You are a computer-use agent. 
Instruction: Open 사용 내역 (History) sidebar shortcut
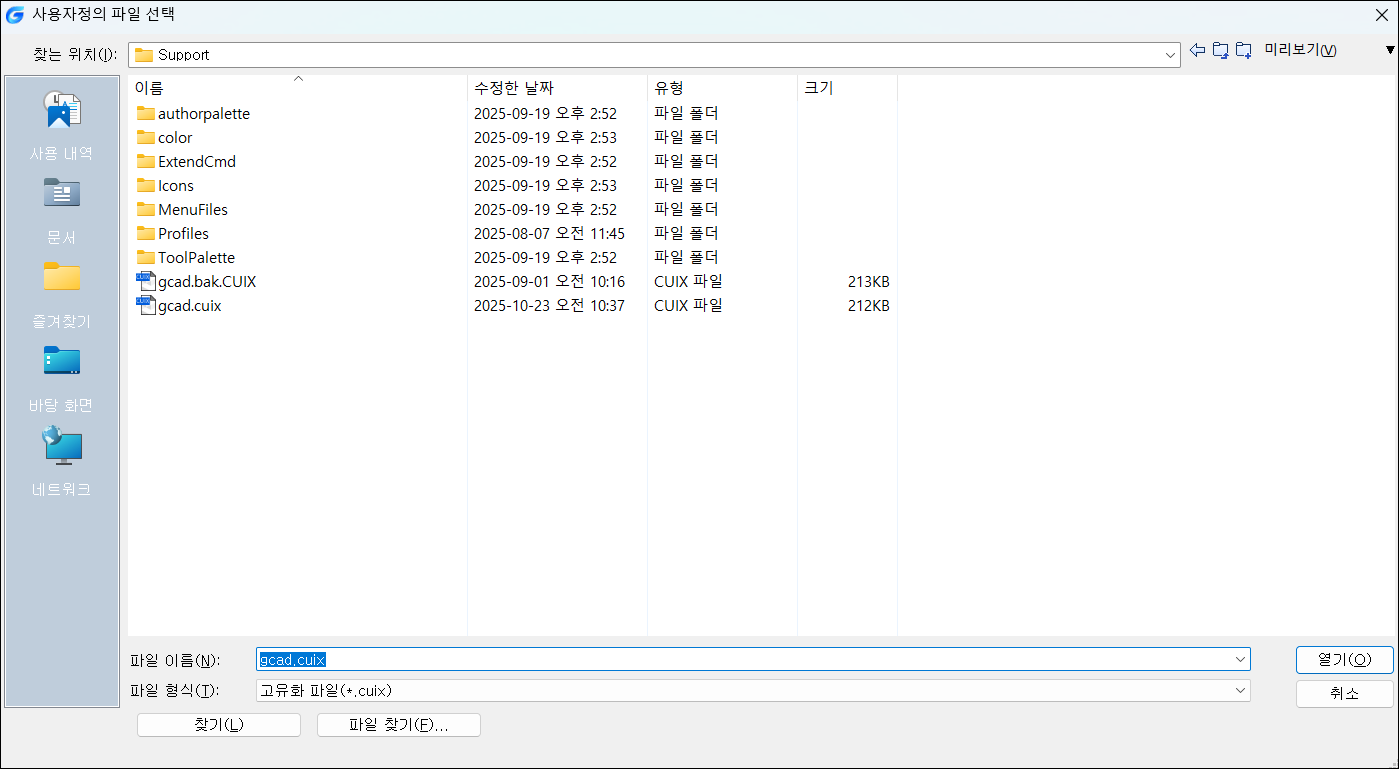pos(62,125)
